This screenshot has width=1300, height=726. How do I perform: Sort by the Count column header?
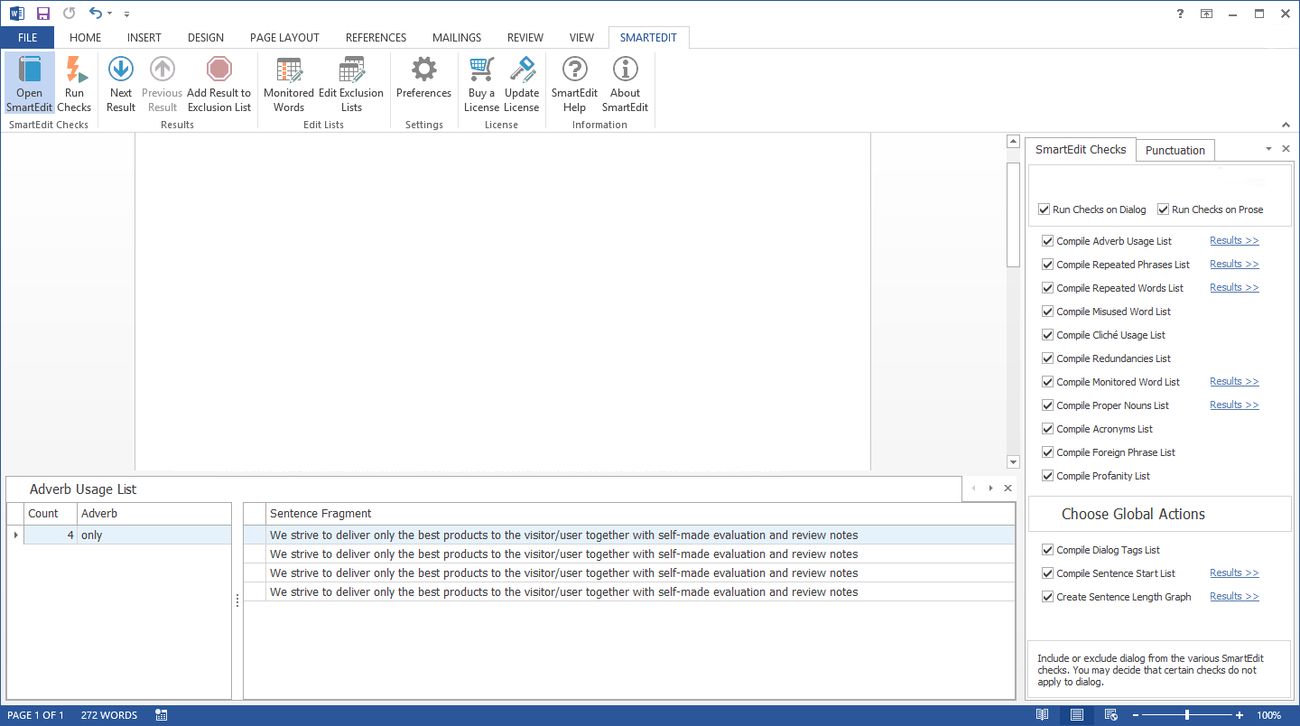50,513
